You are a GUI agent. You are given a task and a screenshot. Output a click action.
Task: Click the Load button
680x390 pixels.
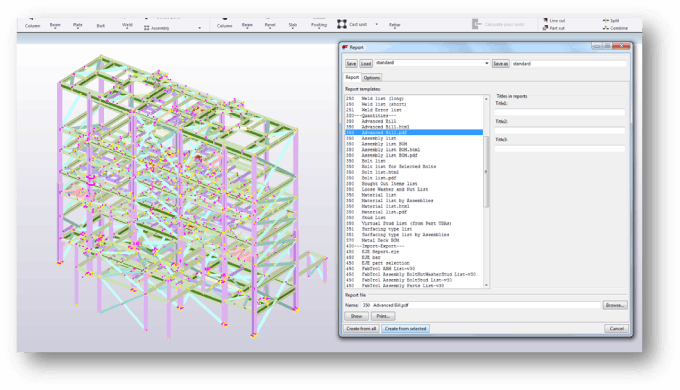(366, 64)
